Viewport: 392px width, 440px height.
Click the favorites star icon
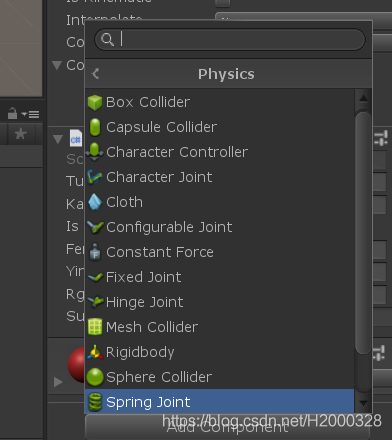click(x=21, y=134)
